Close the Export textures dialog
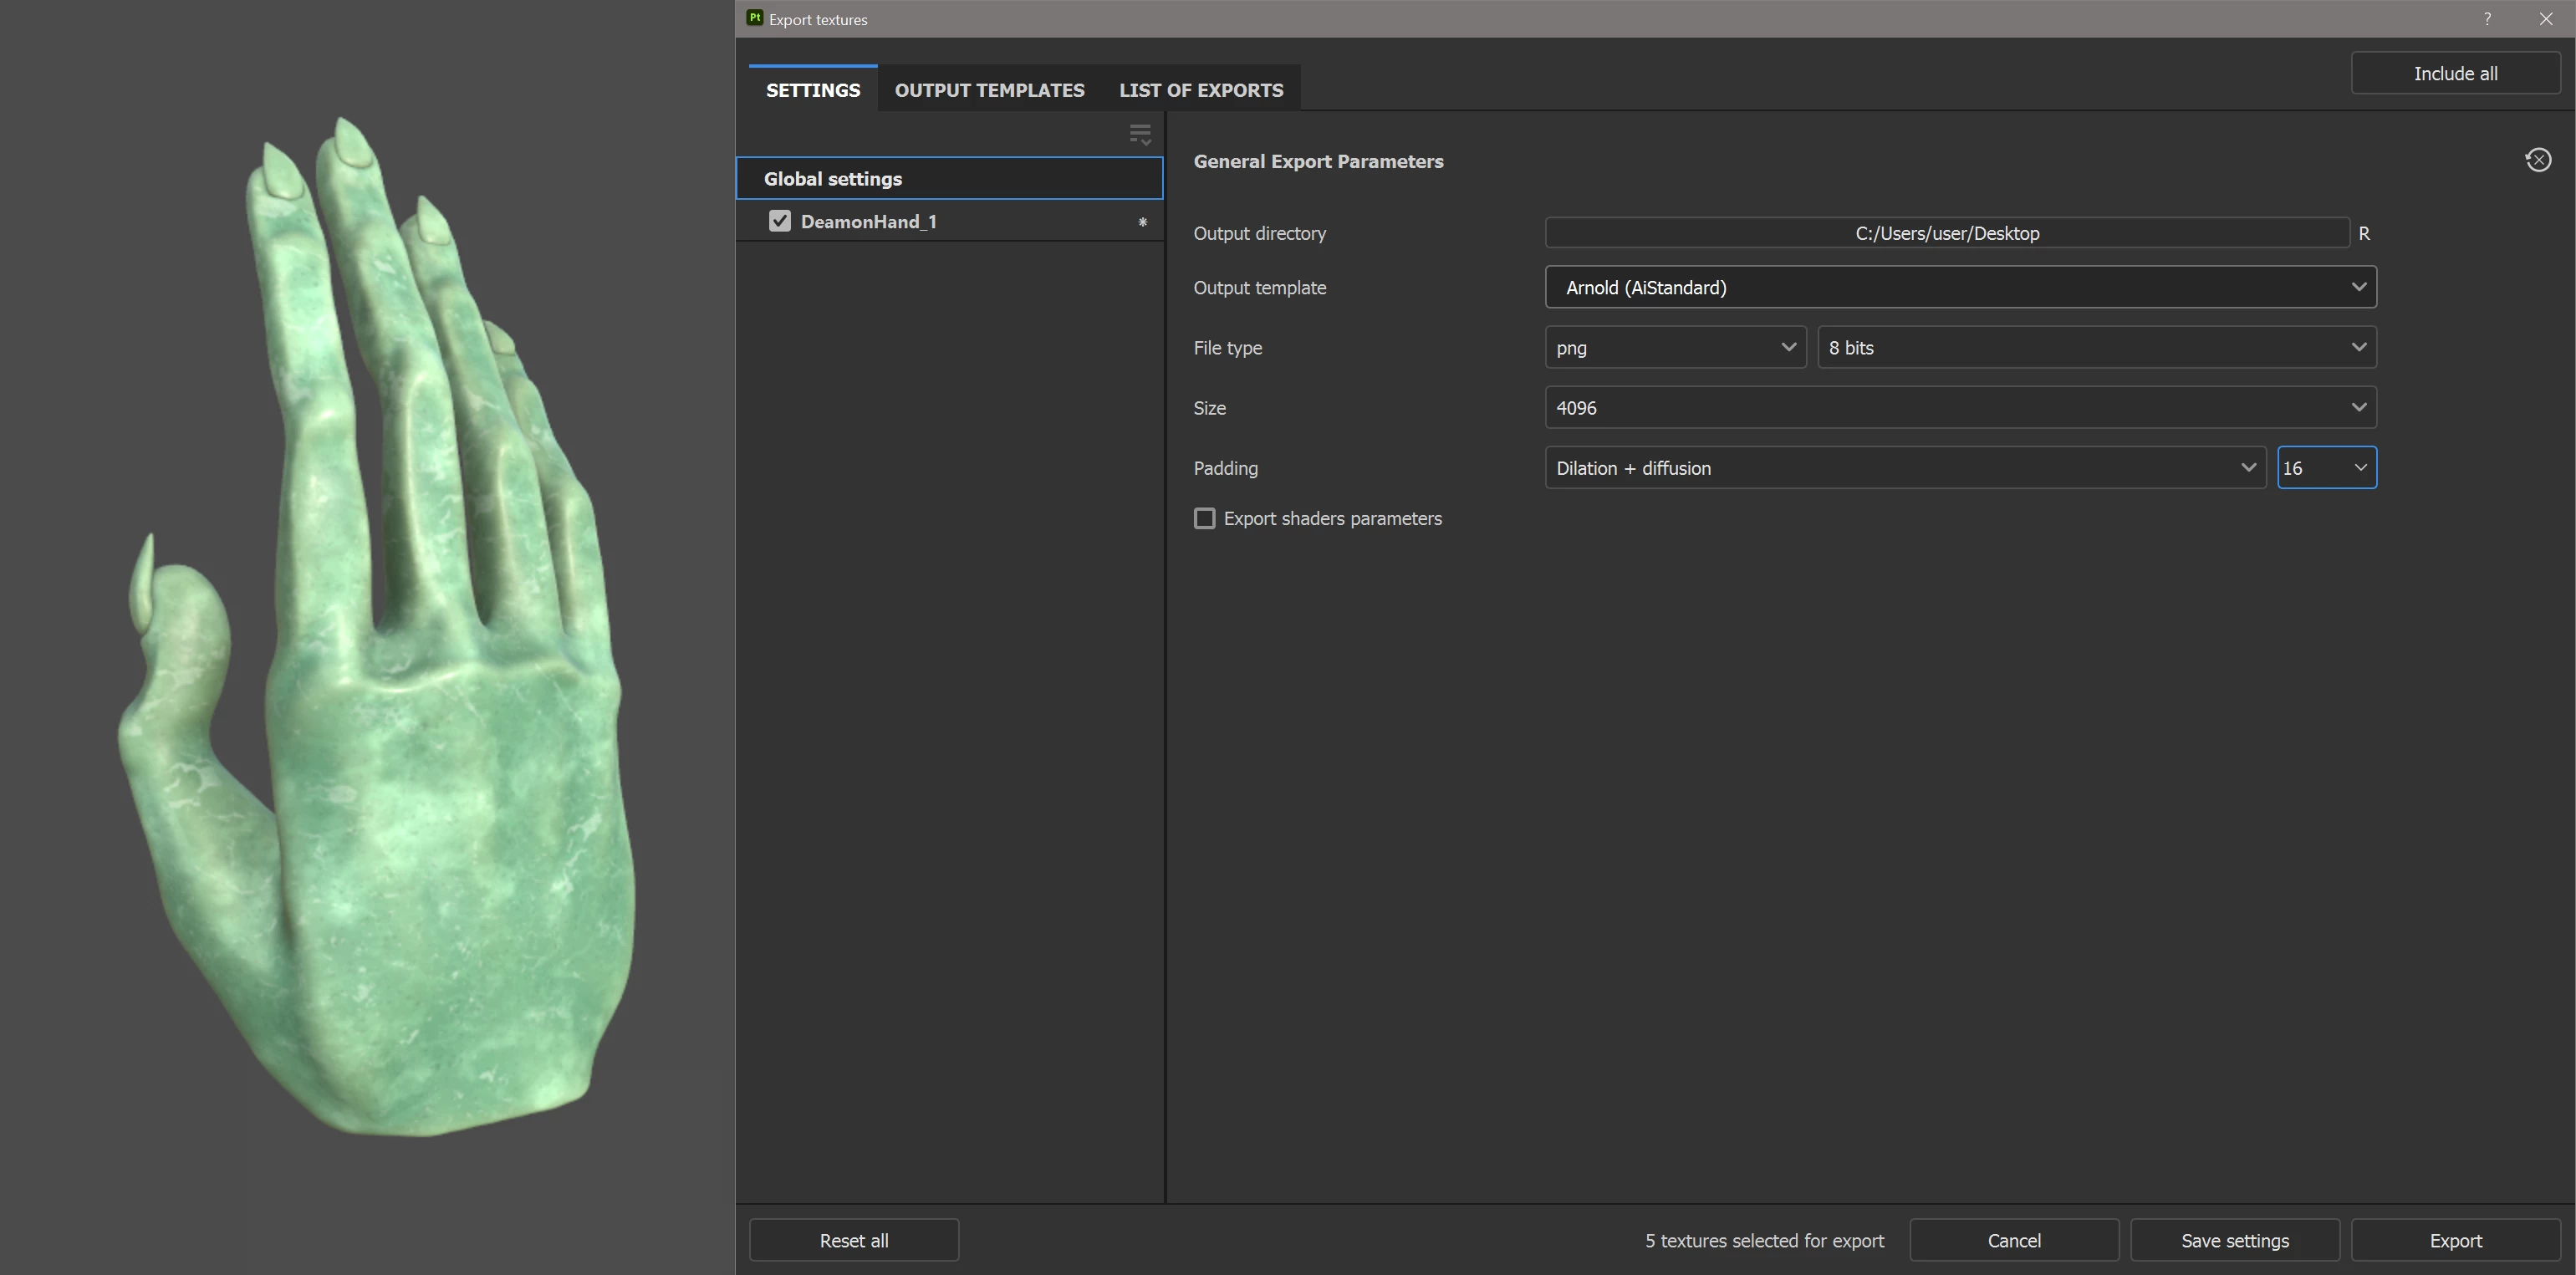This screenshot has width=2576, height=1275. (x=2545, y=19)
